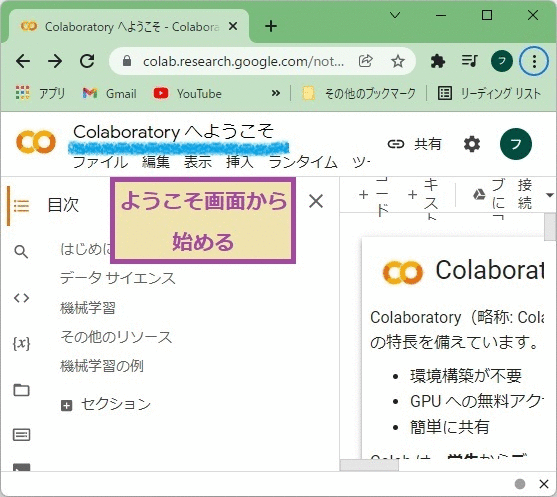Close the bottom status bar
The image size is (557, 497).
point(544,484)
